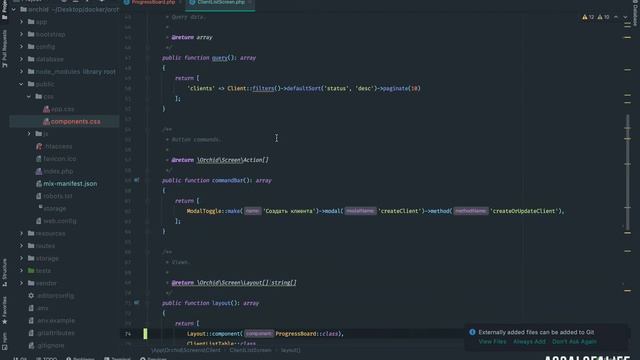Expand the database folder
Viewport: 640px width, 360px height.
(22, 59)
